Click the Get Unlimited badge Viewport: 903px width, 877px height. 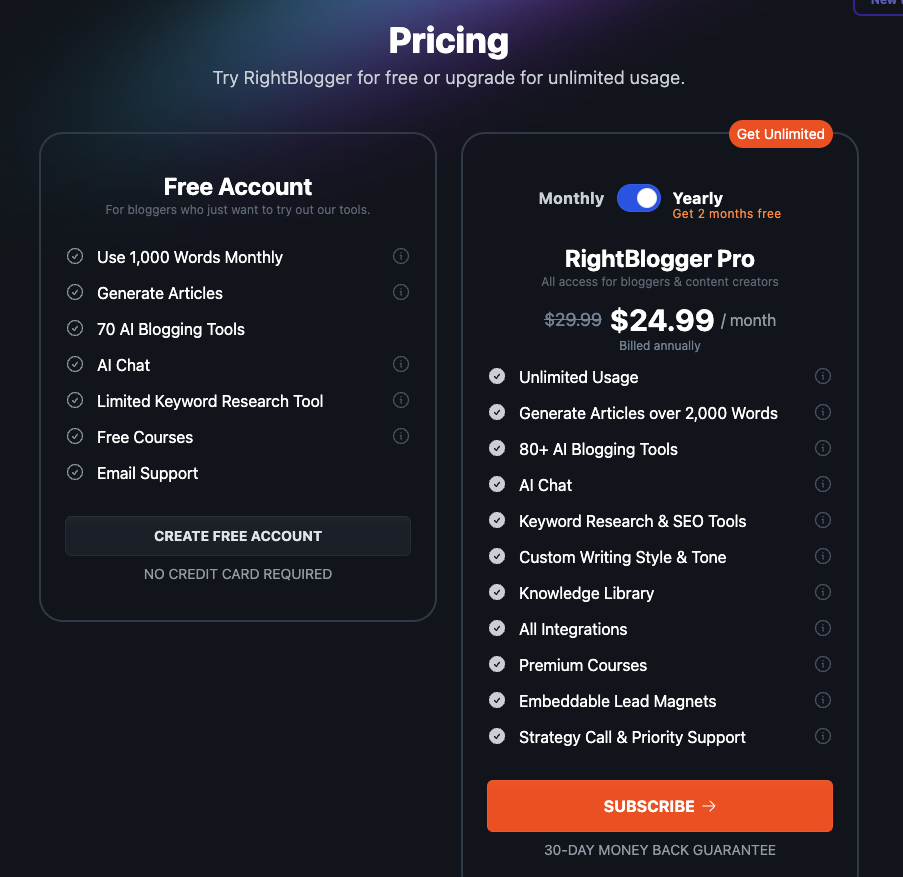click(781, 134)
